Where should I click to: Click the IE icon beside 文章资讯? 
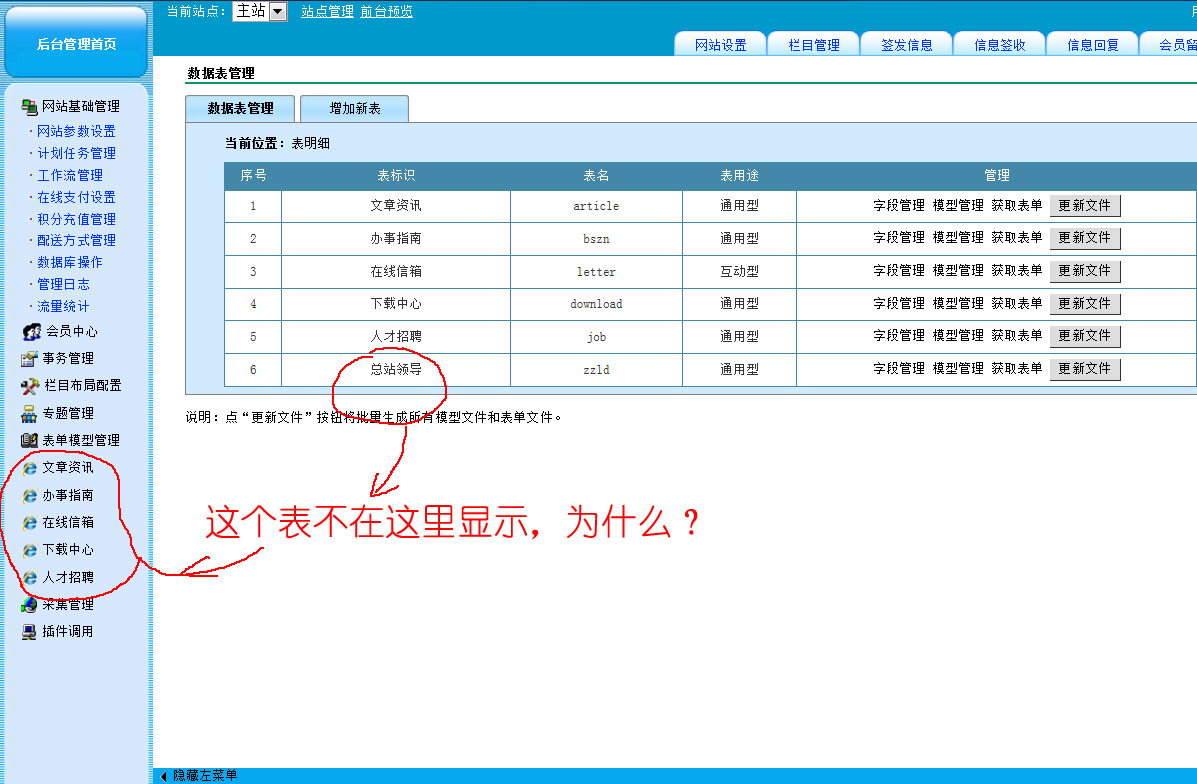click(x=29, y=468)
